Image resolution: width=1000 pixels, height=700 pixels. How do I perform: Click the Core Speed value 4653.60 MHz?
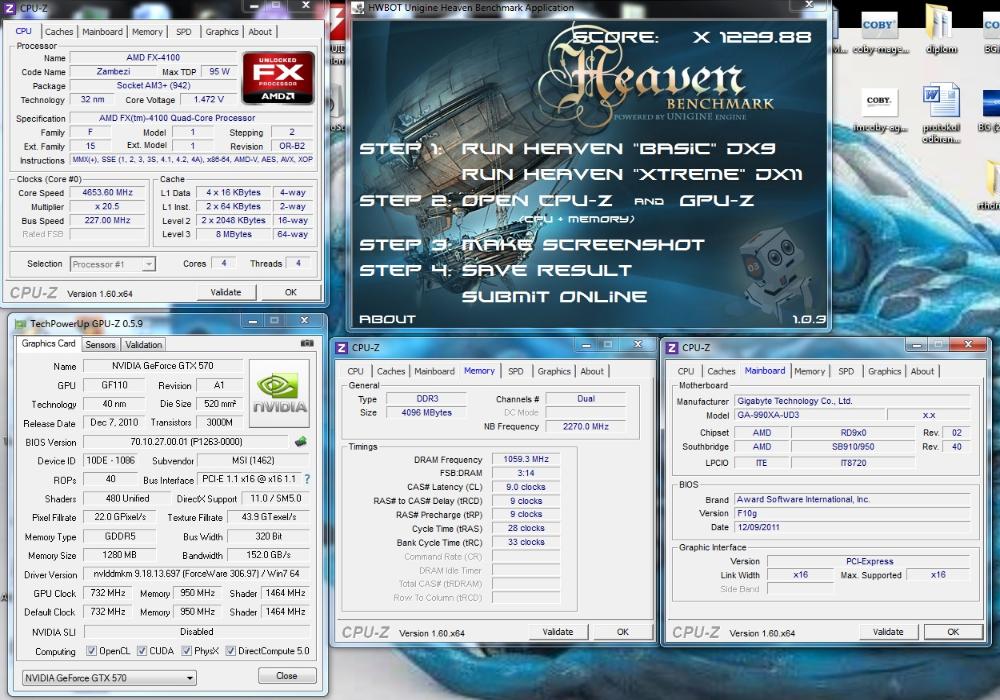click(107, 193)
